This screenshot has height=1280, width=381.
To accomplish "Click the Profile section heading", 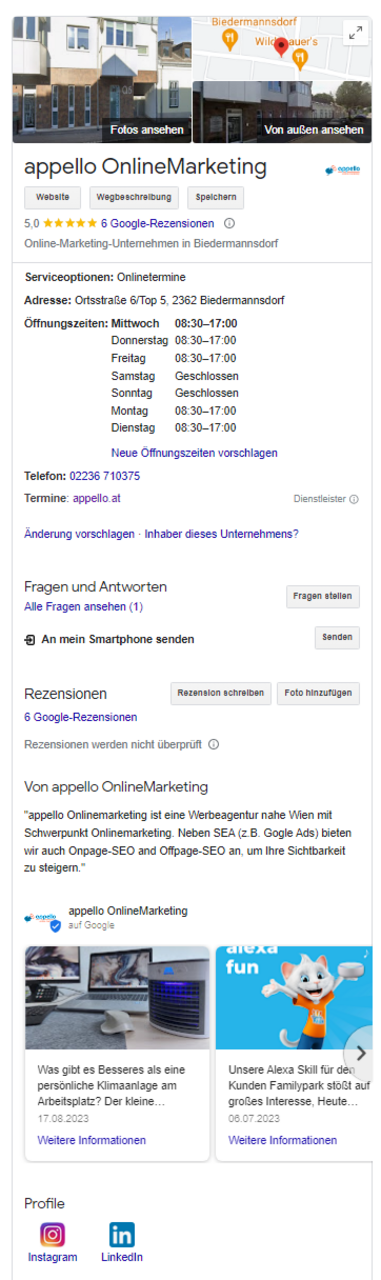I will click(x=44, y=1204).
